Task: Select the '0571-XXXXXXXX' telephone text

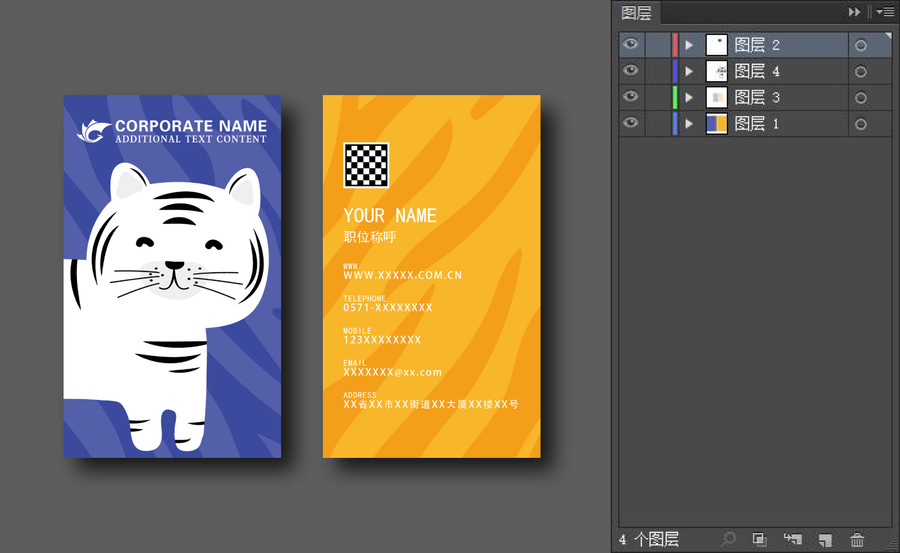Action: [x=388, y=308]
